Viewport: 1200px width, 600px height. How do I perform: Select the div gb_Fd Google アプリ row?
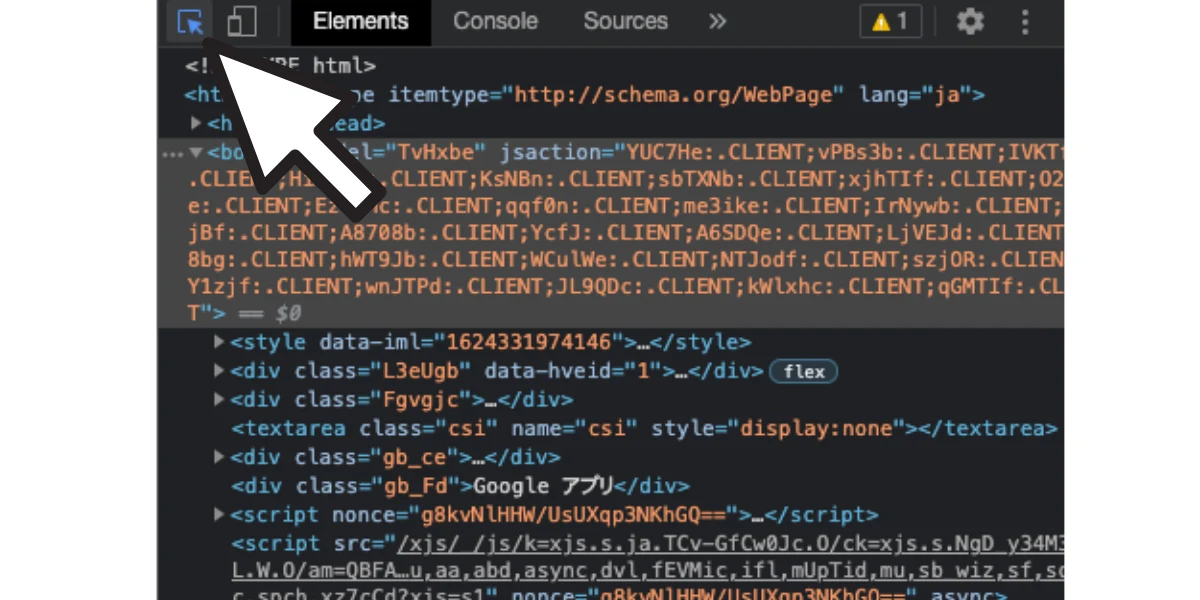click(460, 487)
